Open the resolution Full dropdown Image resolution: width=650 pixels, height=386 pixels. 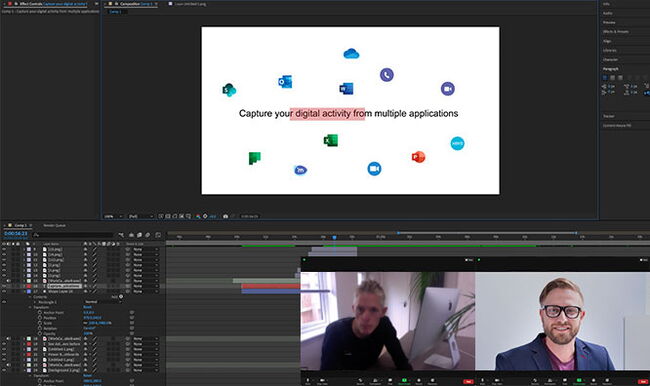pyautogui.click(x=141, y=216)
